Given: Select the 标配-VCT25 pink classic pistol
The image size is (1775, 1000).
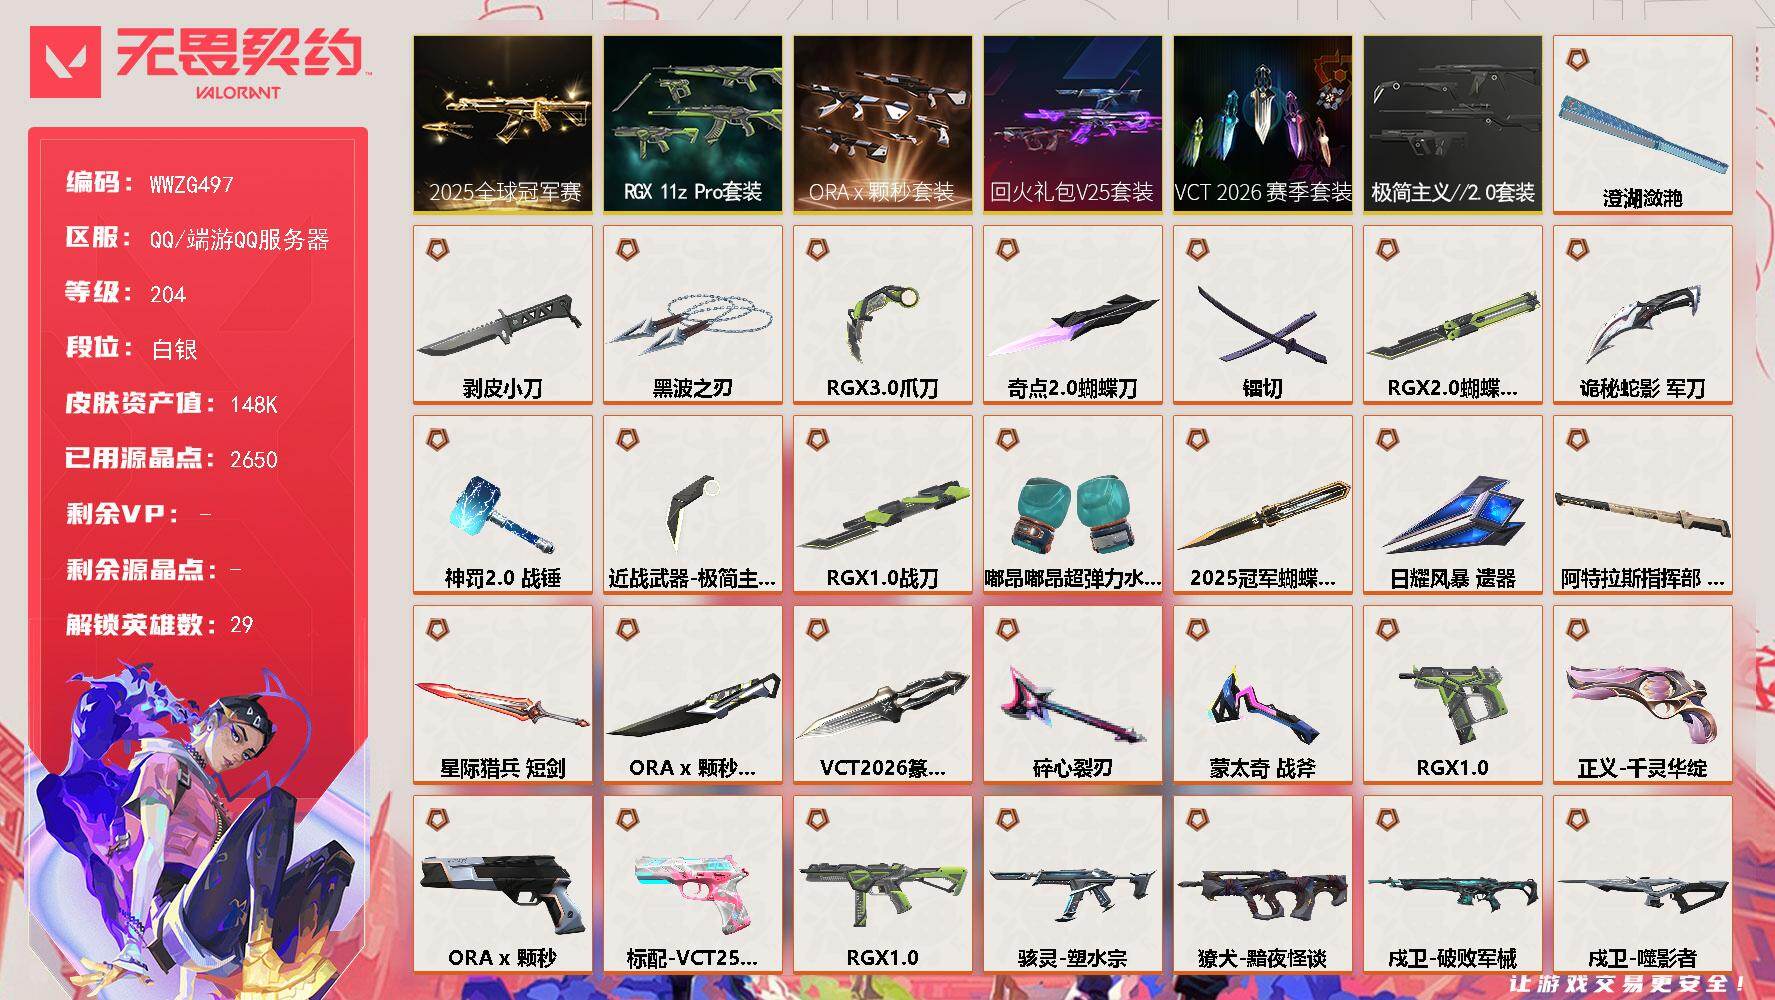Looking at the screenshot, I should (692, 884).
